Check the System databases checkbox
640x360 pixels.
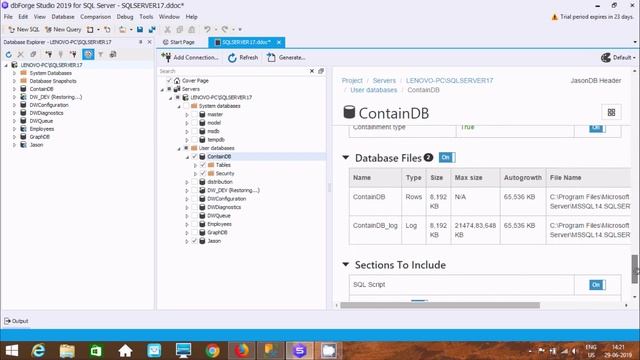point(186,106)
